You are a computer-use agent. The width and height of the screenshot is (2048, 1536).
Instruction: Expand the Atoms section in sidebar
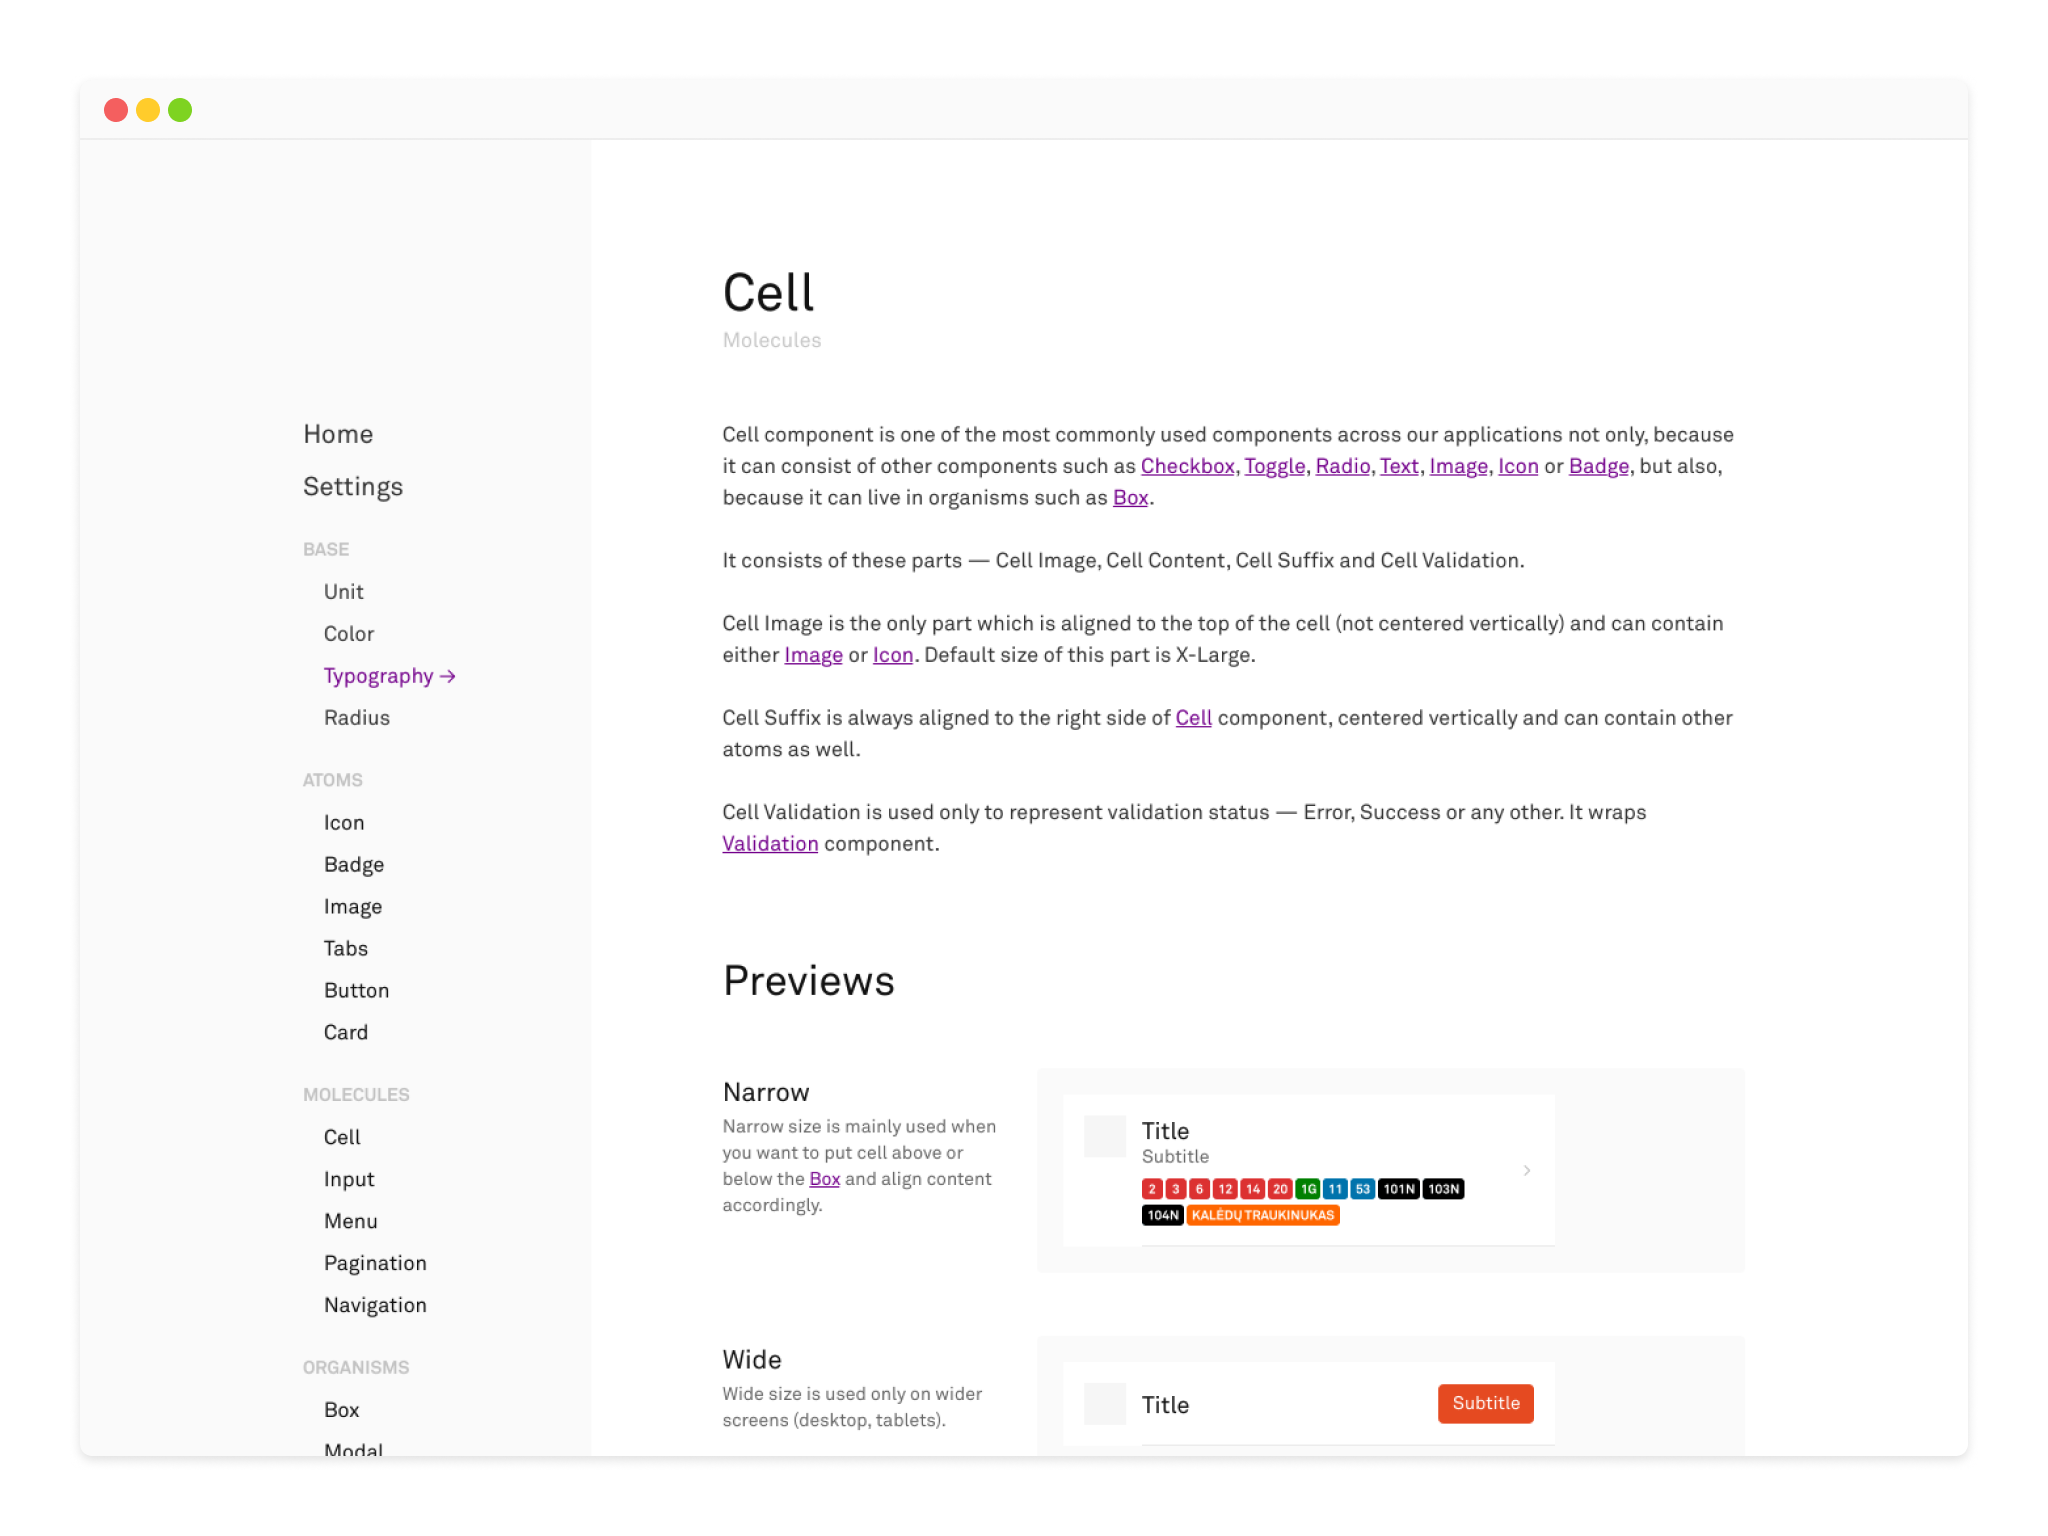tap(331, 779)
